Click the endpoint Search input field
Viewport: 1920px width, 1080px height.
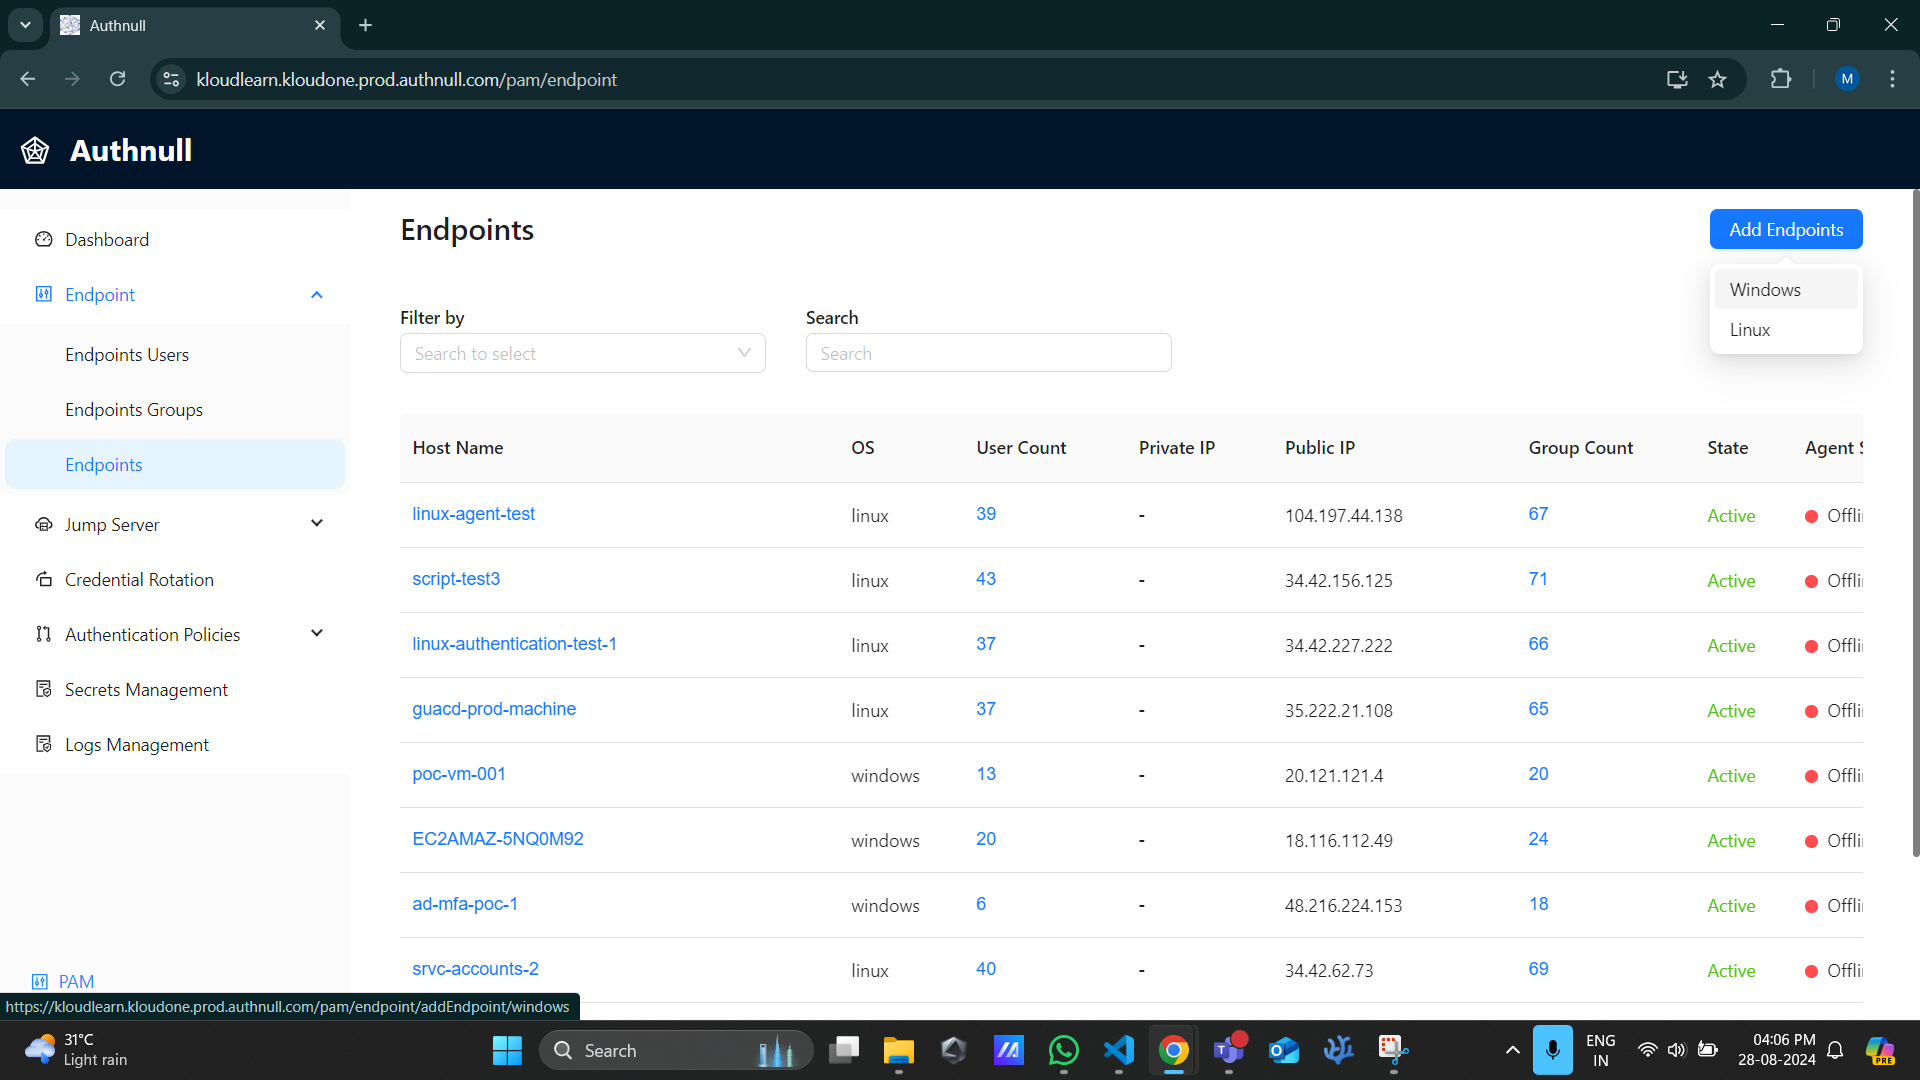[x=988, y=353]
